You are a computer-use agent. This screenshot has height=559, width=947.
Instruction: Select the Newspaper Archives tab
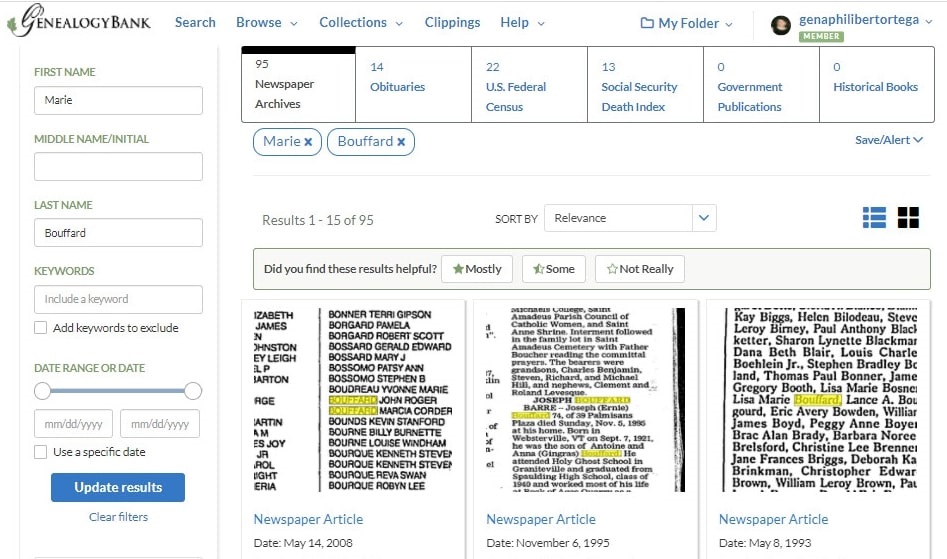pyautogui.click(x=298, y=85)
